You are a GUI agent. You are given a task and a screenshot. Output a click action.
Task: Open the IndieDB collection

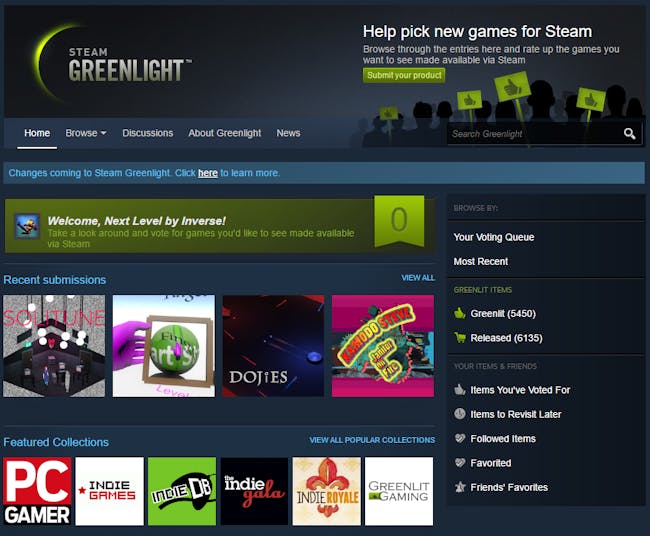click(x=182, y=491)
